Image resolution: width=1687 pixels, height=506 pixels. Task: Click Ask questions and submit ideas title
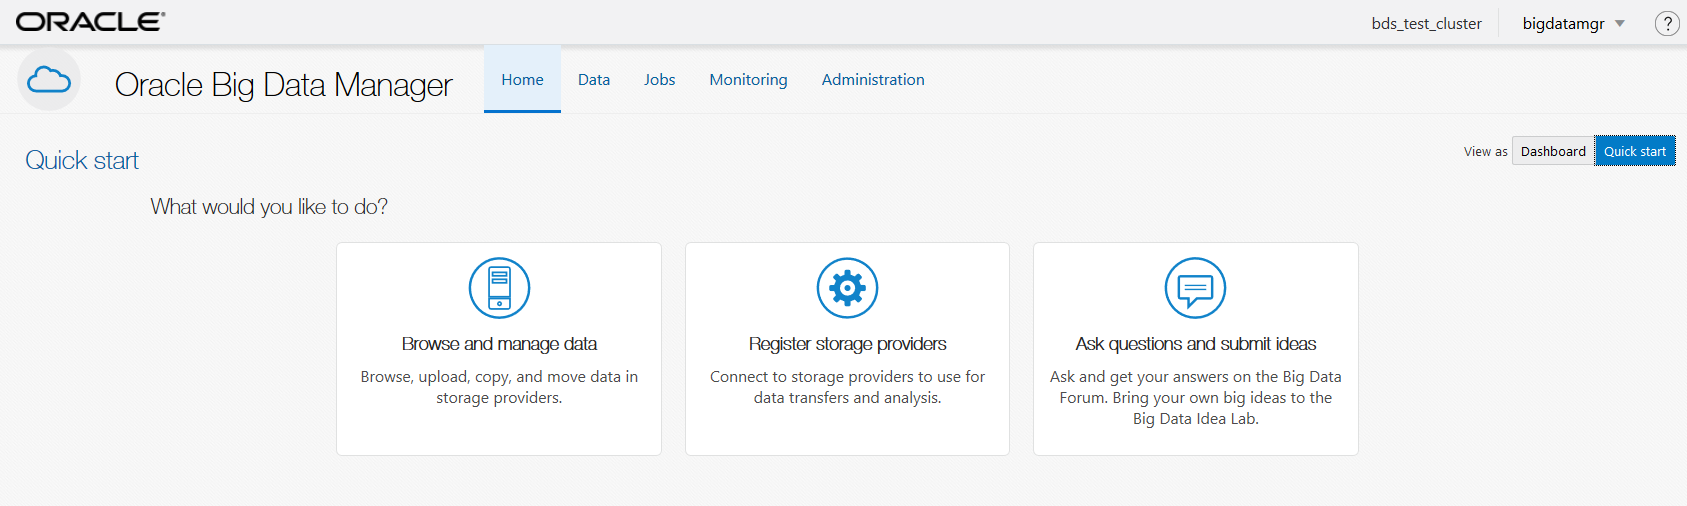(x=1196, y=344)
